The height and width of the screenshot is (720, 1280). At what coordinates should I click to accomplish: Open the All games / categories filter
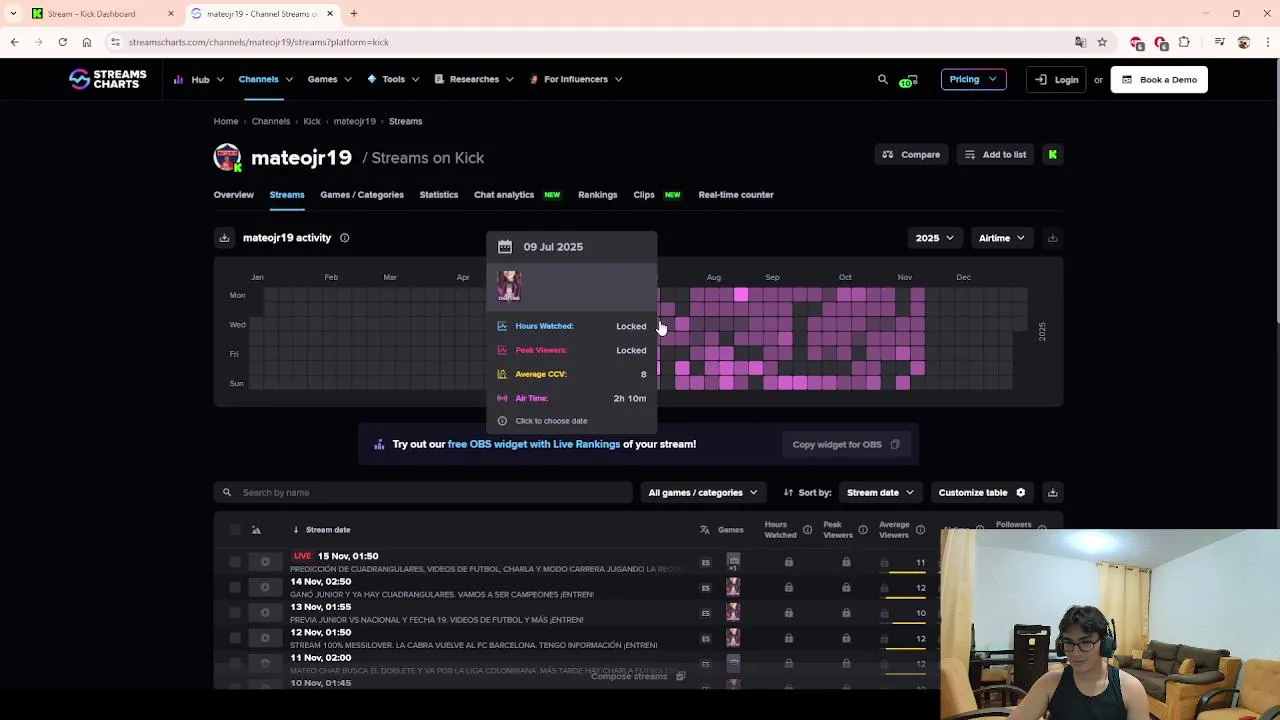(702, 492)
